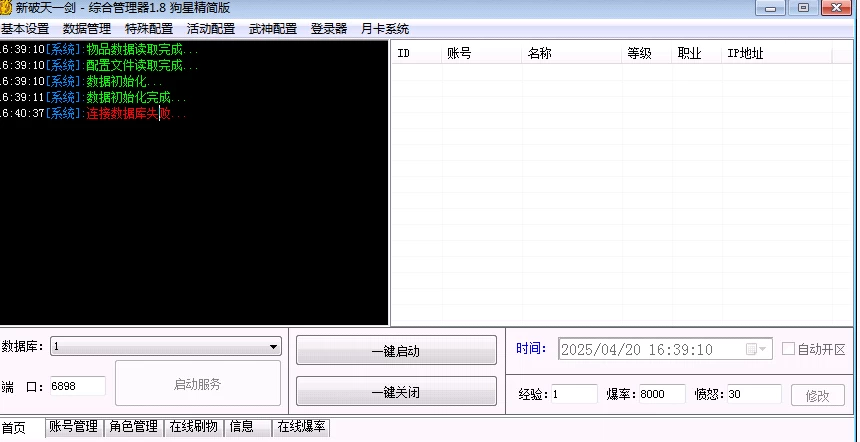This screenshot has height=442, width=860.
Task: Click the 一键启动 button
Action: [396, 350]
